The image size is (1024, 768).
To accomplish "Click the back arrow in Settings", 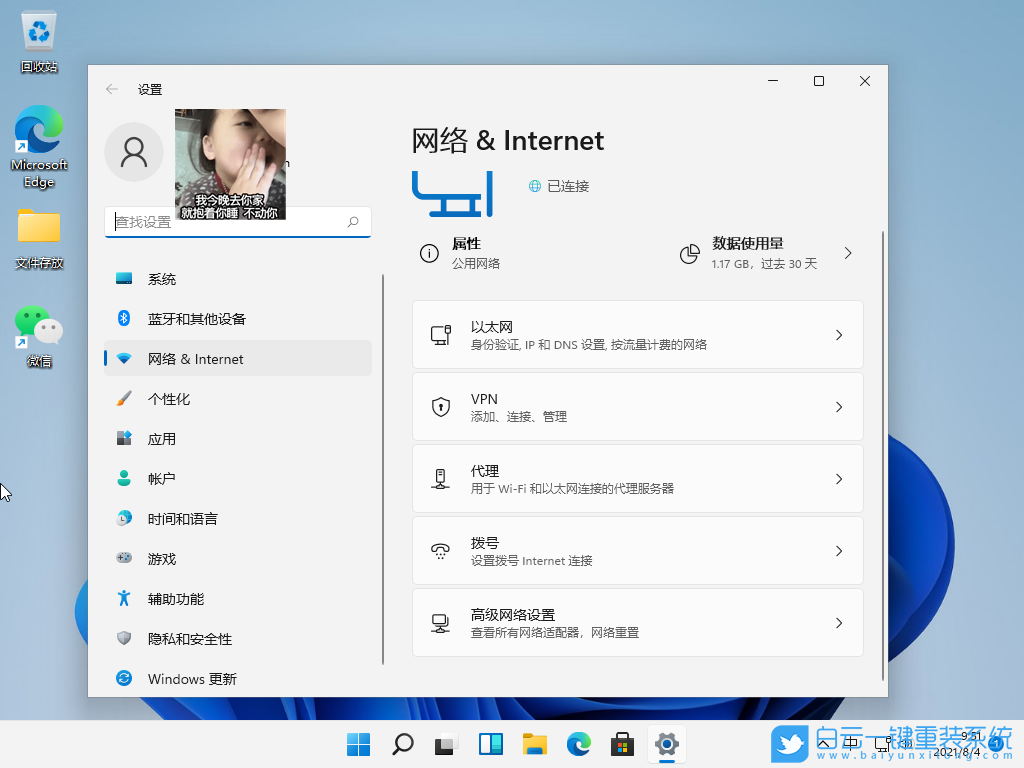I will pos(111,89).
